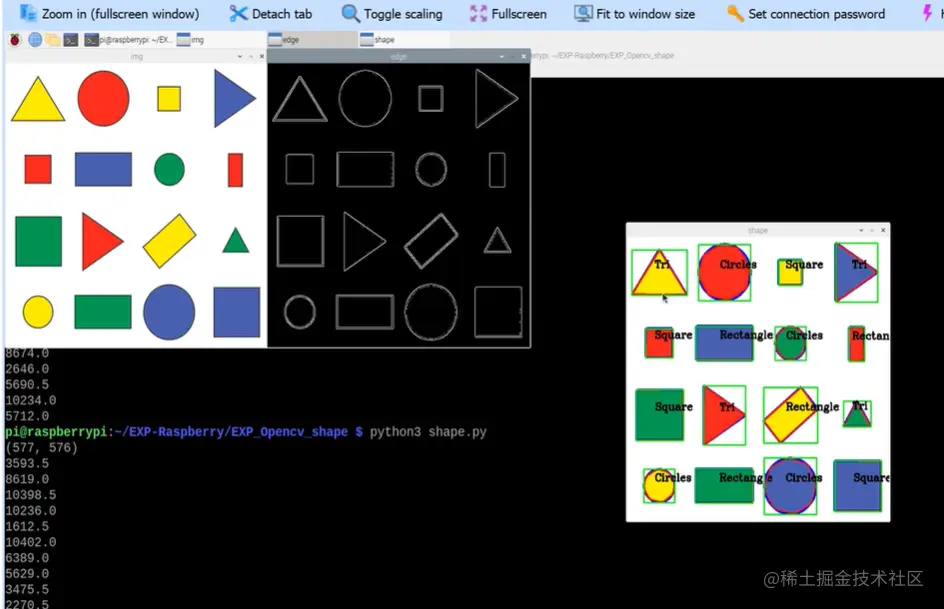Click the 'Square' label on the small yellow square

coord(804,265)
